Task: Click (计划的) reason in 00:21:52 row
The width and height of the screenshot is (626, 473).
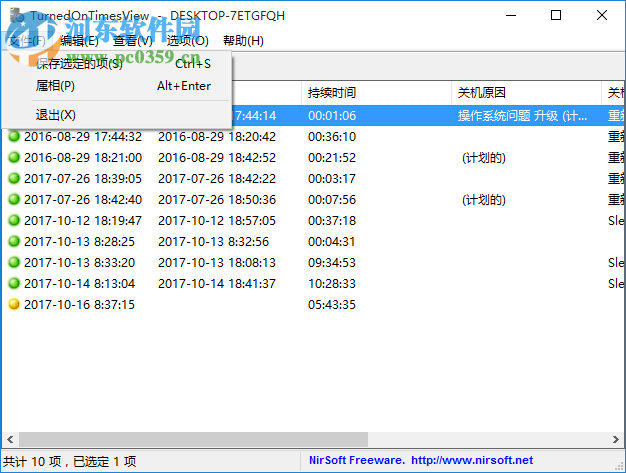Action: click(484, 158)
